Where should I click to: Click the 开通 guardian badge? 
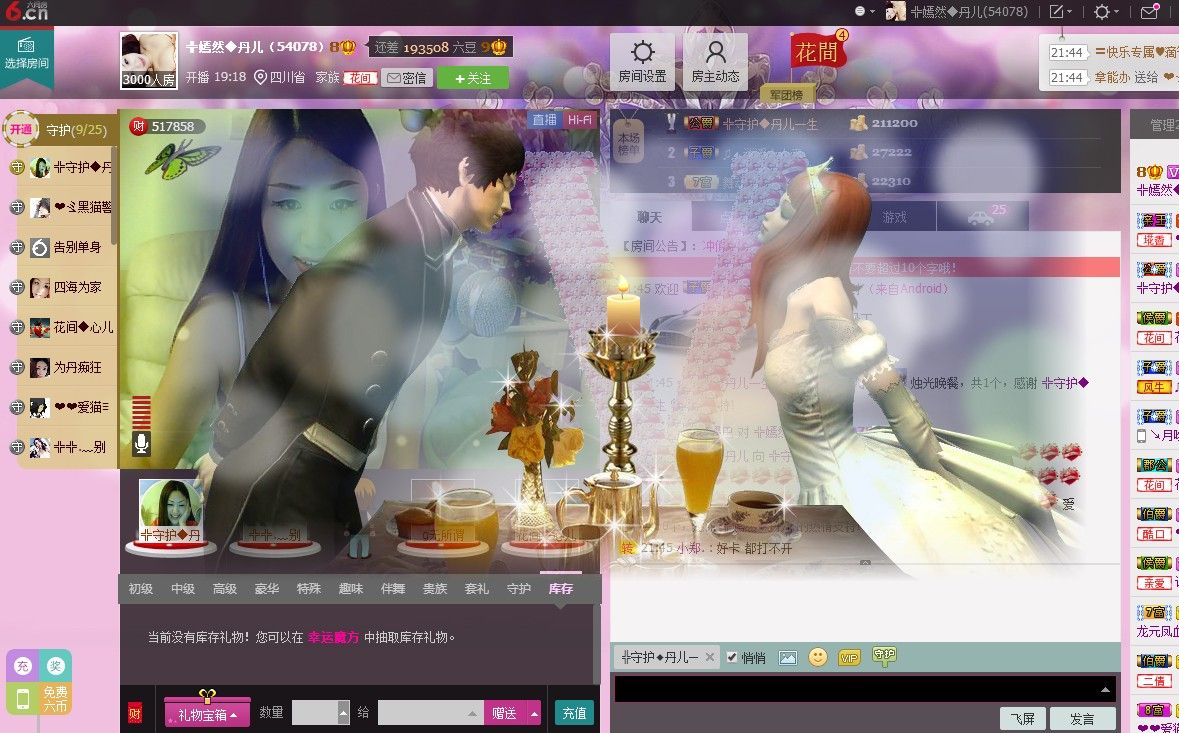click(x=20, y=129)
